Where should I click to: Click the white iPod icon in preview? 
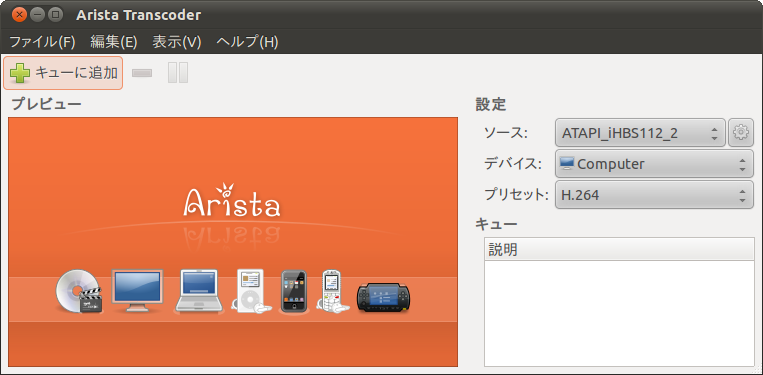point(252,291)
